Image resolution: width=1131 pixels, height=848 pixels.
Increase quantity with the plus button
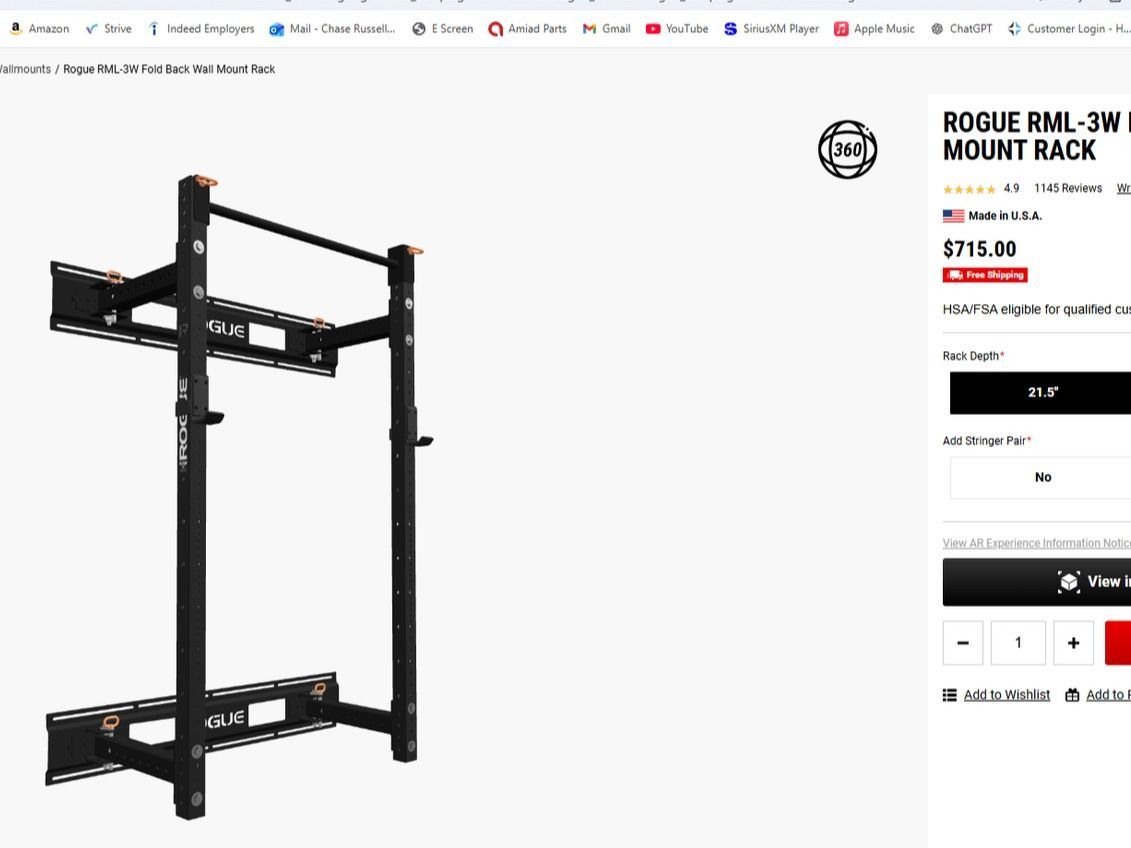(x=1073, y=642)
